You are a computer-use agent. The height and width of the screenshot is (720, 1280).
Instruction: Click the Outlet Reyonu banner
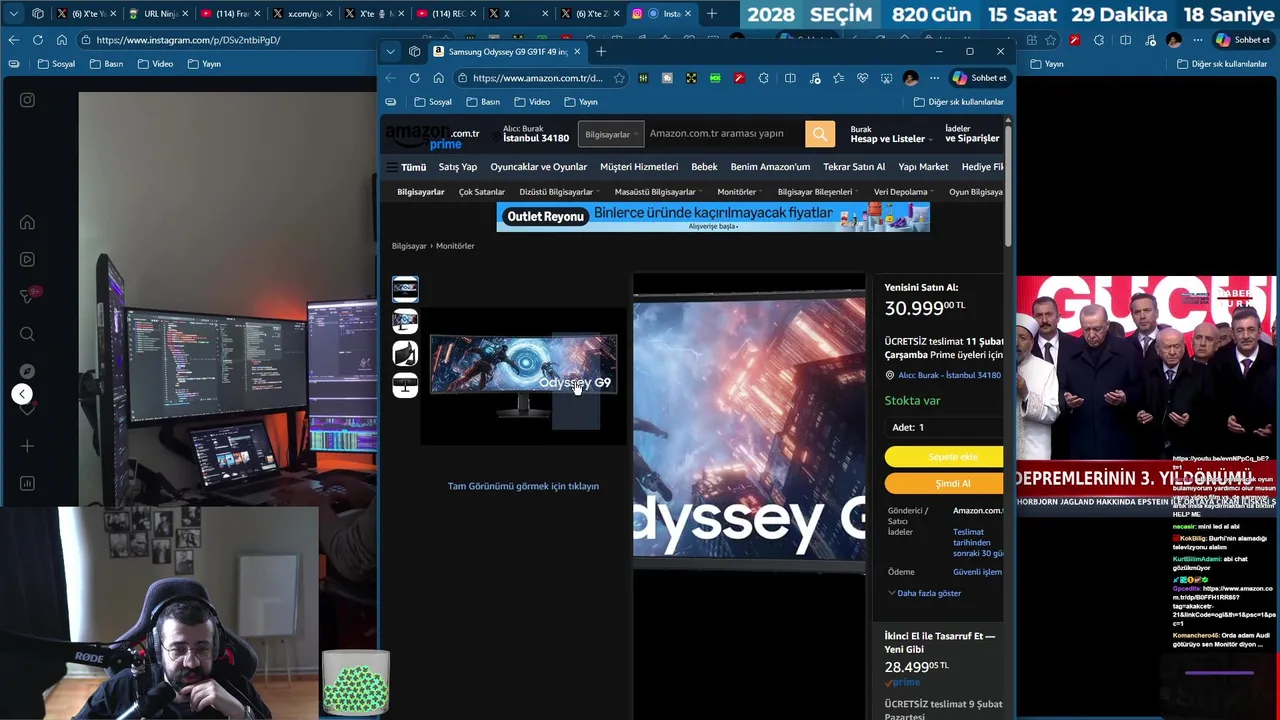[713, 217]
